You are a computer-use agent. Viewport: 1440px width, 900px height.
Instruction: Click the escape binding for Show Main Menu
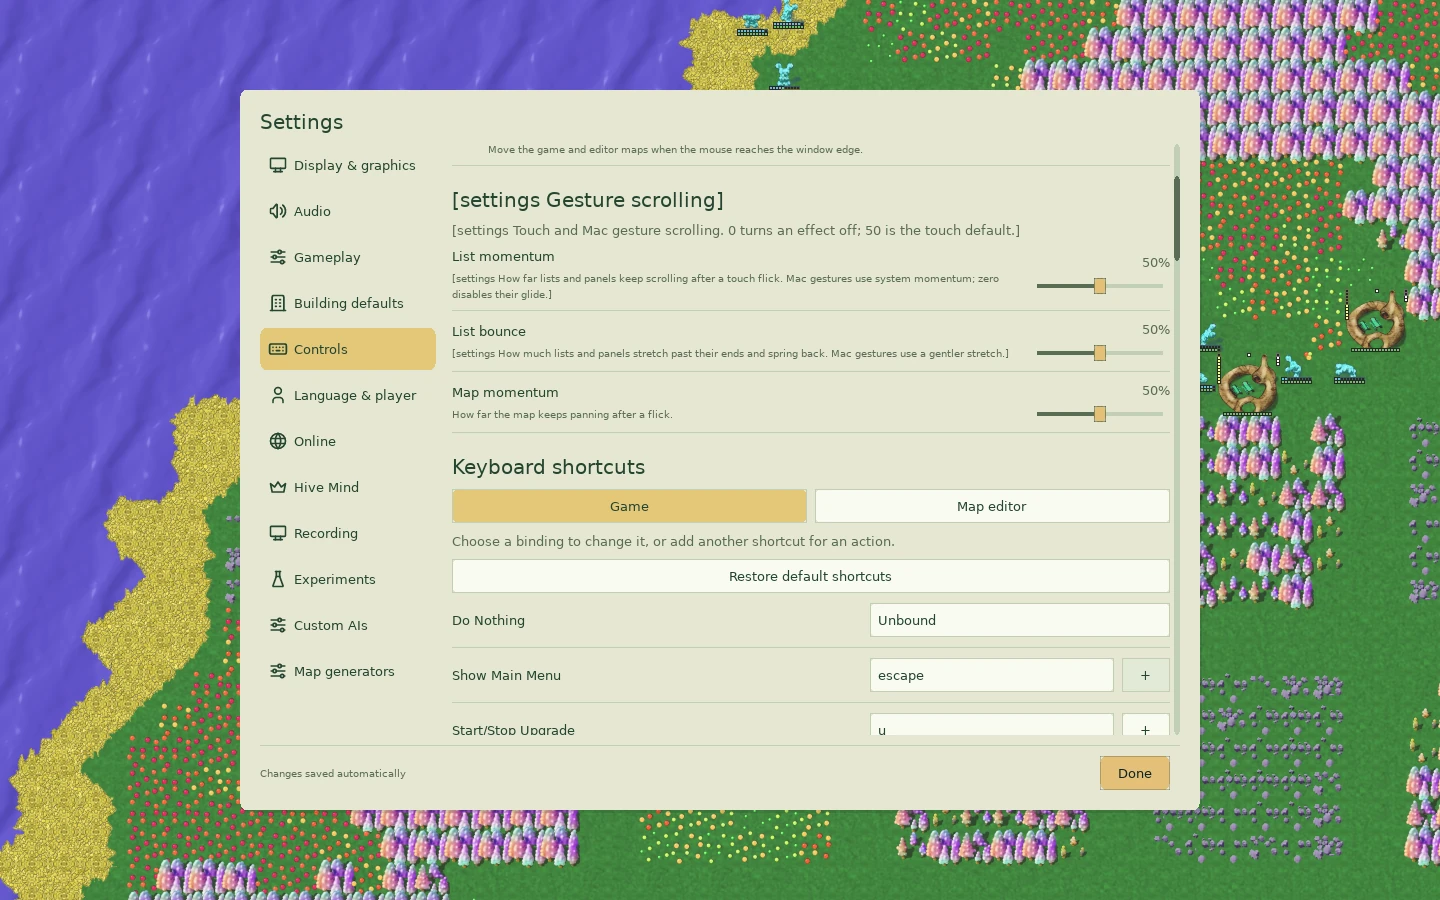click(x=992, y=675)
